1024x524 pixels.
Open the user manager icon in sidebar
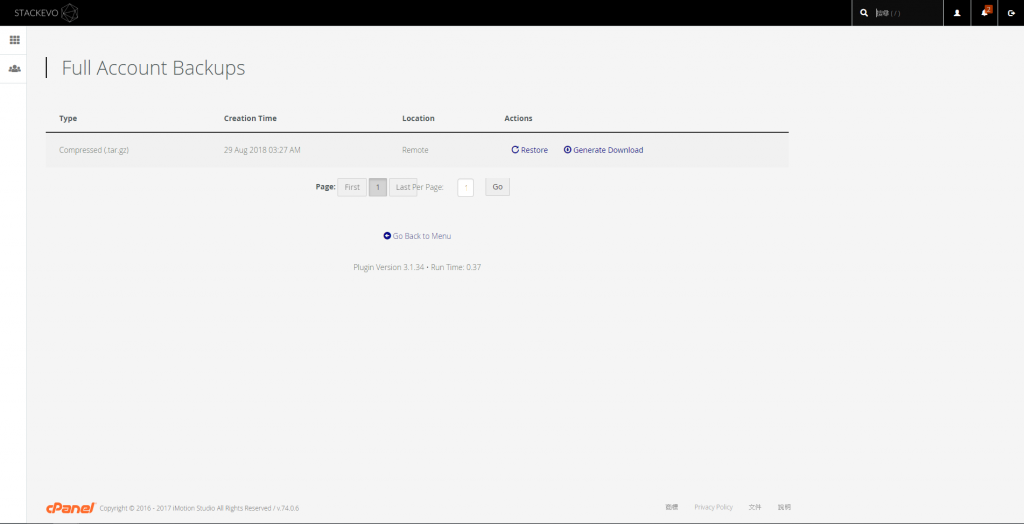tap(14, 69)
